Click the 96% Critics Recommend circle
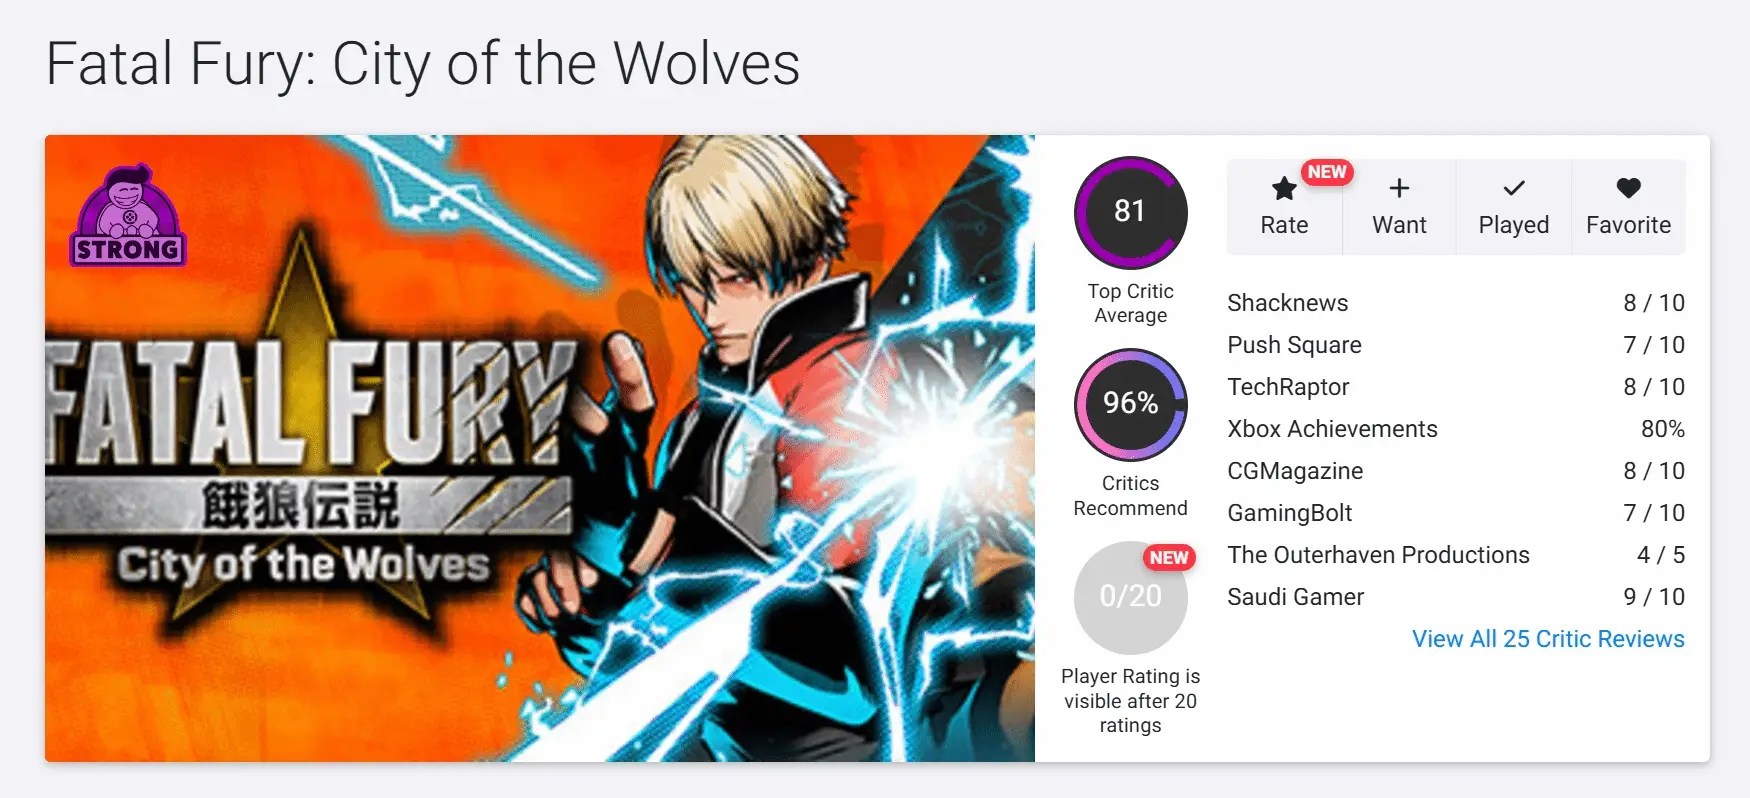This screenshot has height=798, width=1750. [1130, 404]
